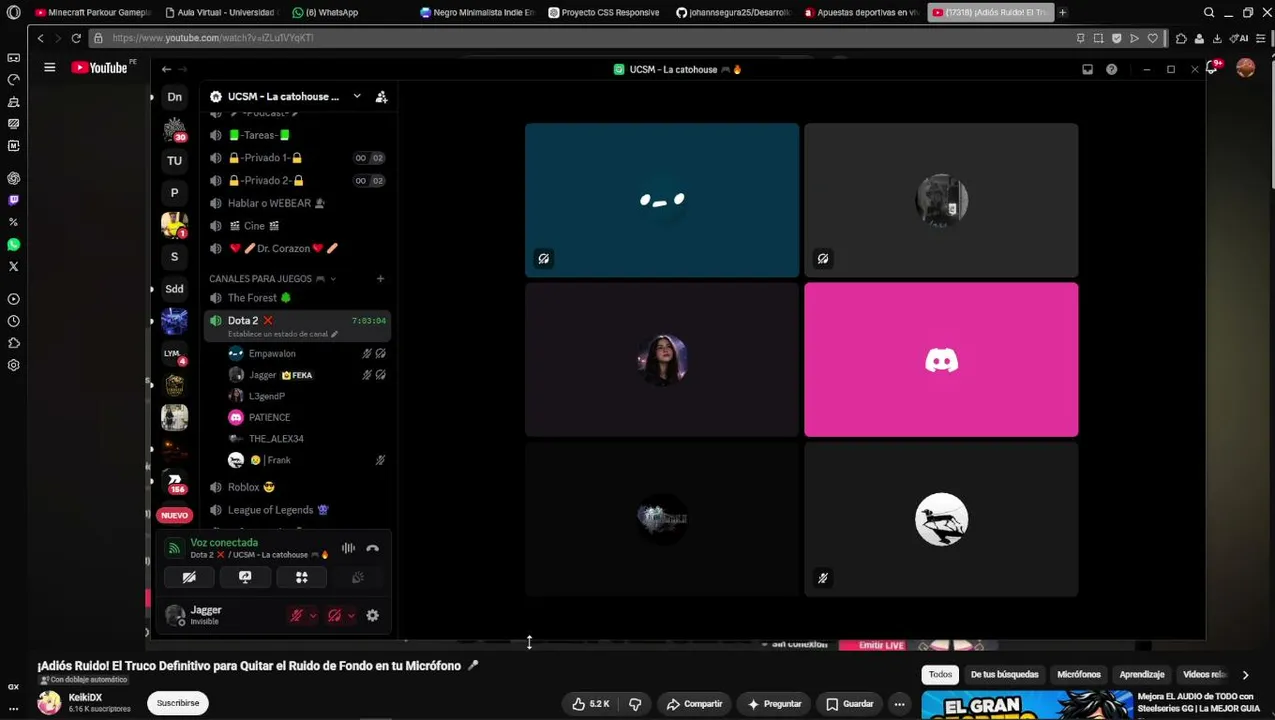This screenshot has height=720, width=1275.
Task: Disconnect from voice call
Action: click(372, 548)
